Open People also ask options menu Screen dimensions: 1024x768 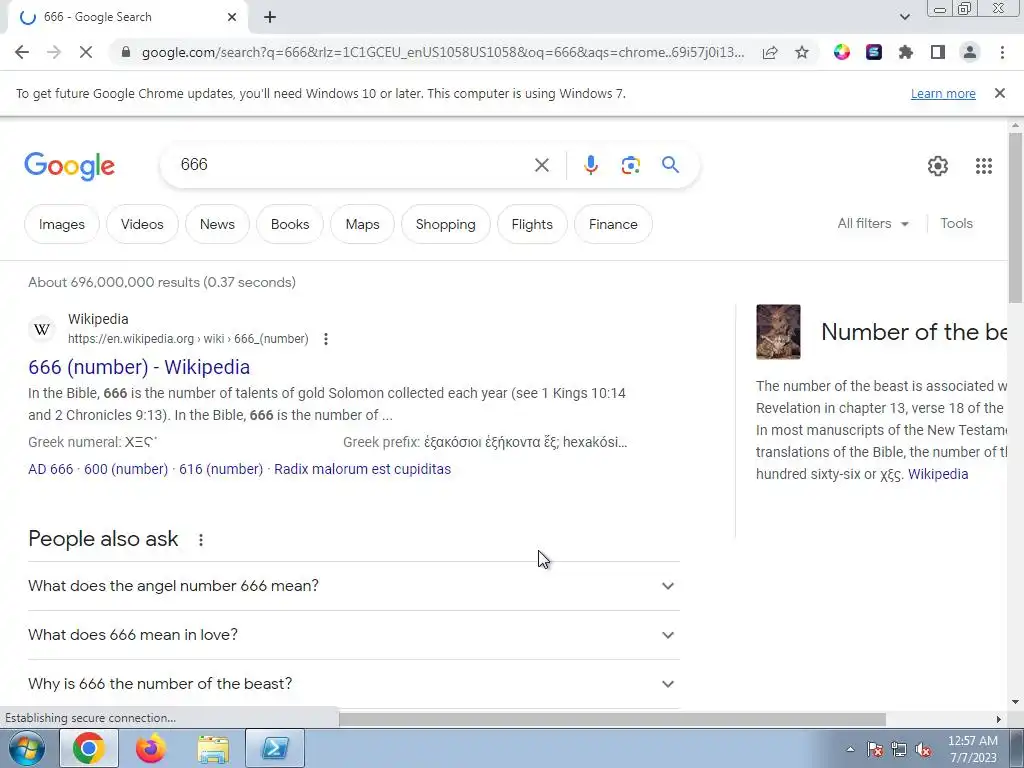pyautogui.click(x=200, y=540)
